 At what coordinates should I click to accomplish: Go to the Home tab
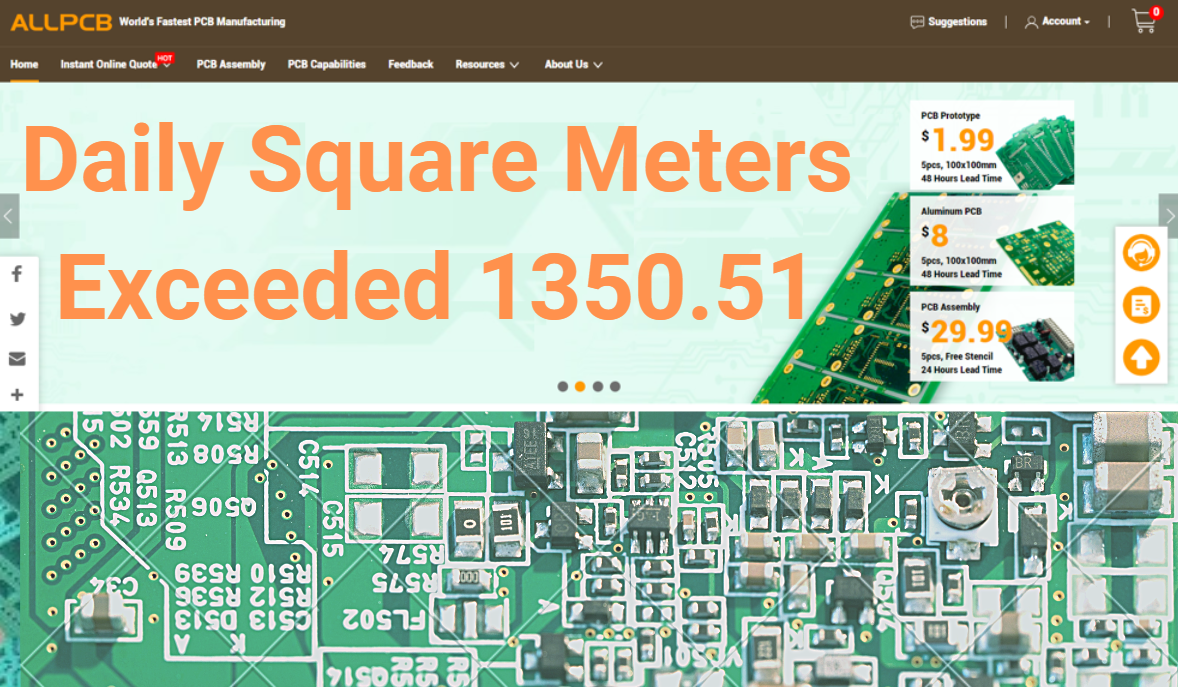[24, 65]
